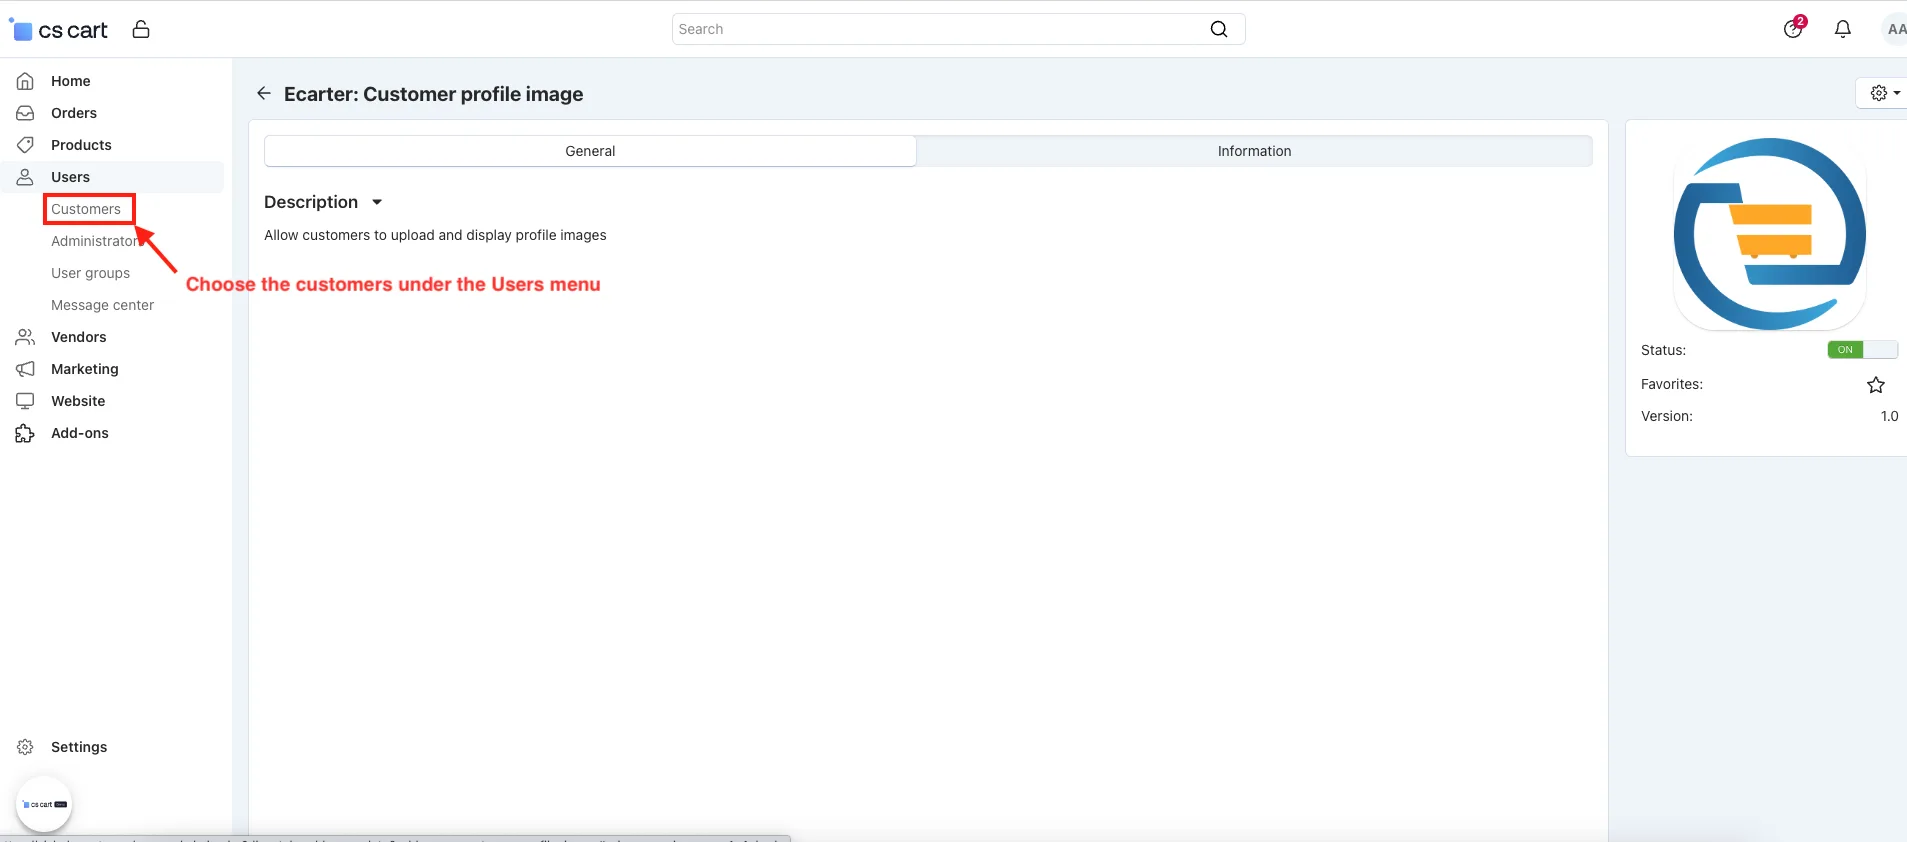This screenshot has height=842, width=1907.
Task: Go back using the left arrow
Action: tap(264, 93)
